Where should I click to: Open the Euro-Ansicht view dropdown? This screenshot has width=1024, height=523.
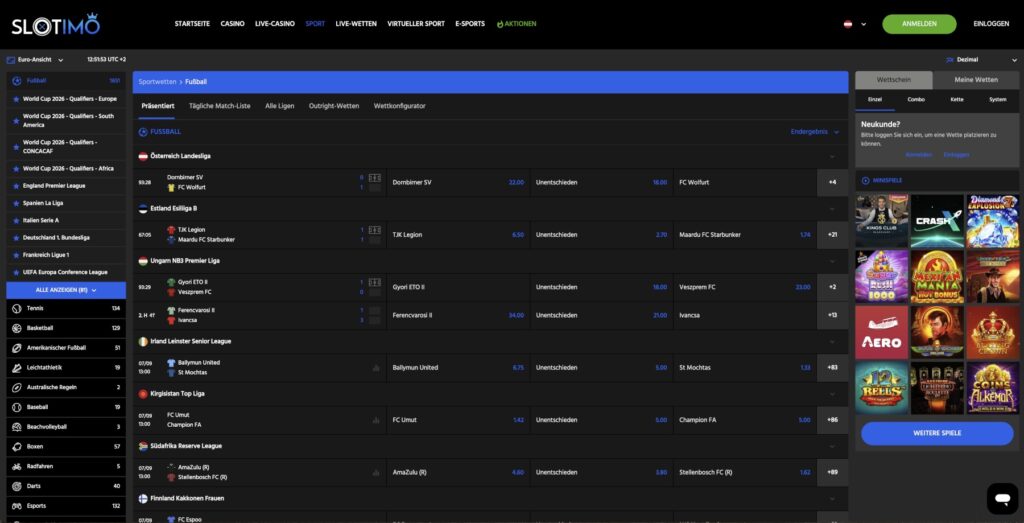(x=35, y=59)
